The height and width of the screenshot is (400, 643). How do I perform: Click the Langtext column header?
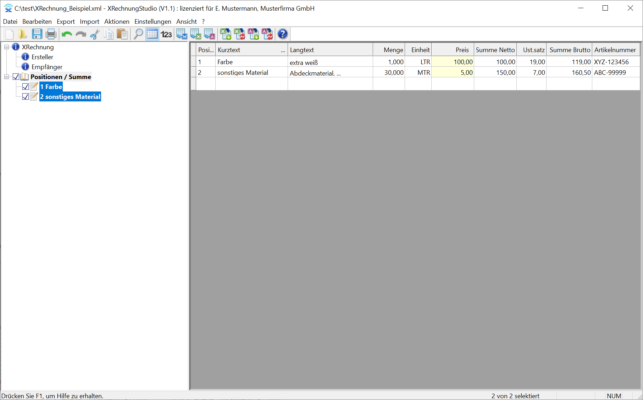tap(330, 50)
